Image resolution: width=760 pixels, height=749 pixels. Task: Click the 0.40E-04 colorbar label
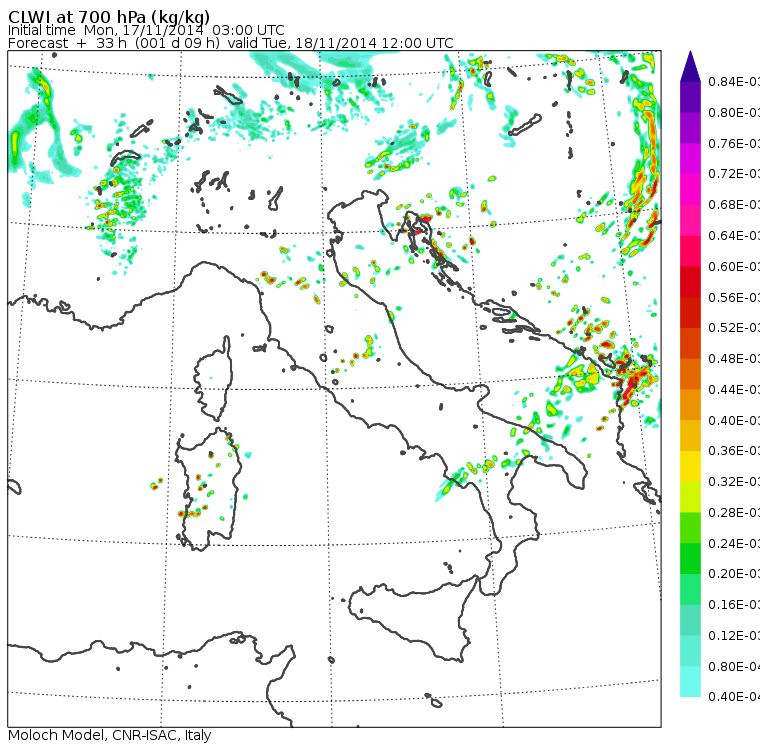[734, 697]
